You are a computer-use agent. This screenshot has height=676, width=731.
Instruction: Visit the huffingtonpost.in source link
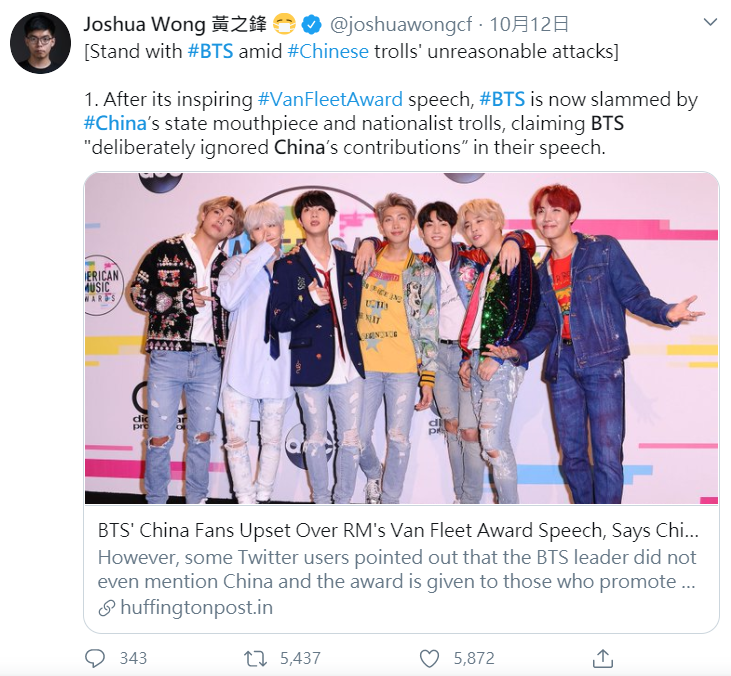[196, 607]
